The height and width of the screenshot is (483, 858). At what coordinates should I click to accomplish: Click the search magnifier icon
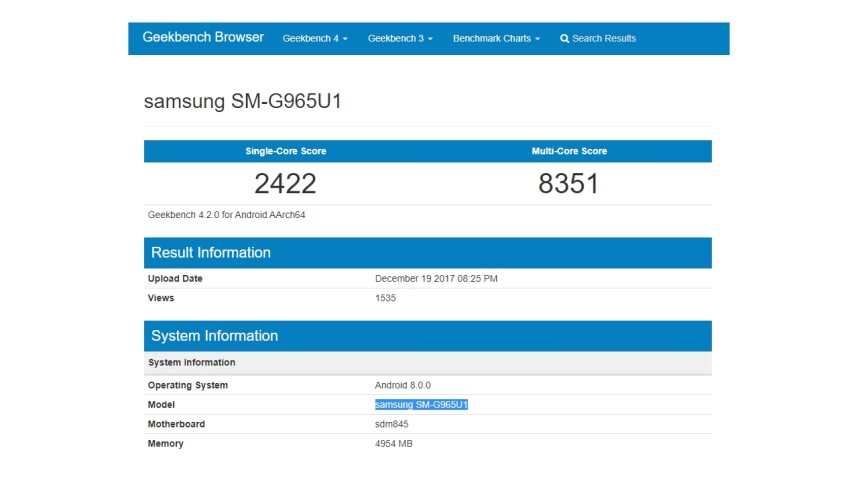pyautogui.click(x=565, y=39)
